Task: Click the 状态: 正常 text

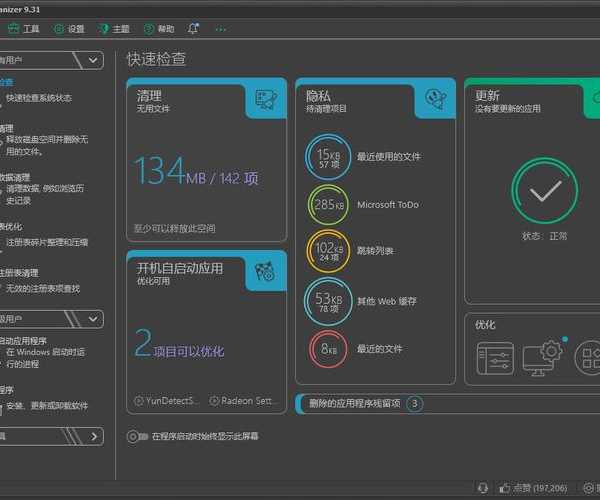Action: [x=545, y=236]
